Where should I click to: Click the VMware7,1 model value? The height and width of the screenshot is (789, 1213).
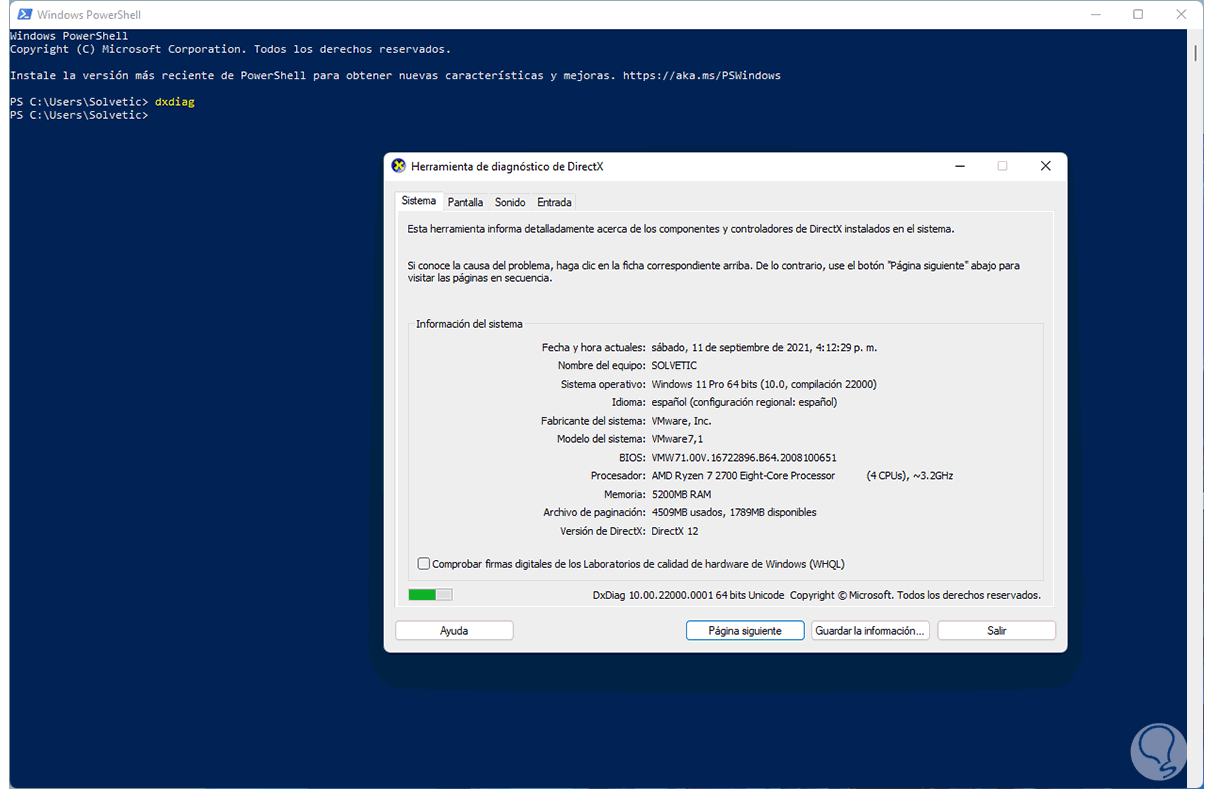pos(677,439)
